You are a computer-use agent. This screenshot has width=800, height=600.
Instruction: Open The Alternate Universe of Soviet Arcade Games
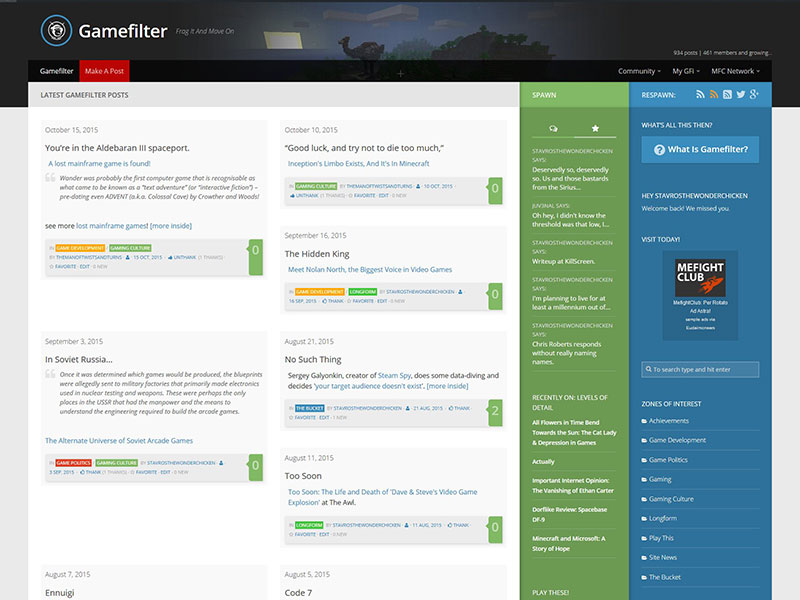pyautogui.click(x=119, y=440)
